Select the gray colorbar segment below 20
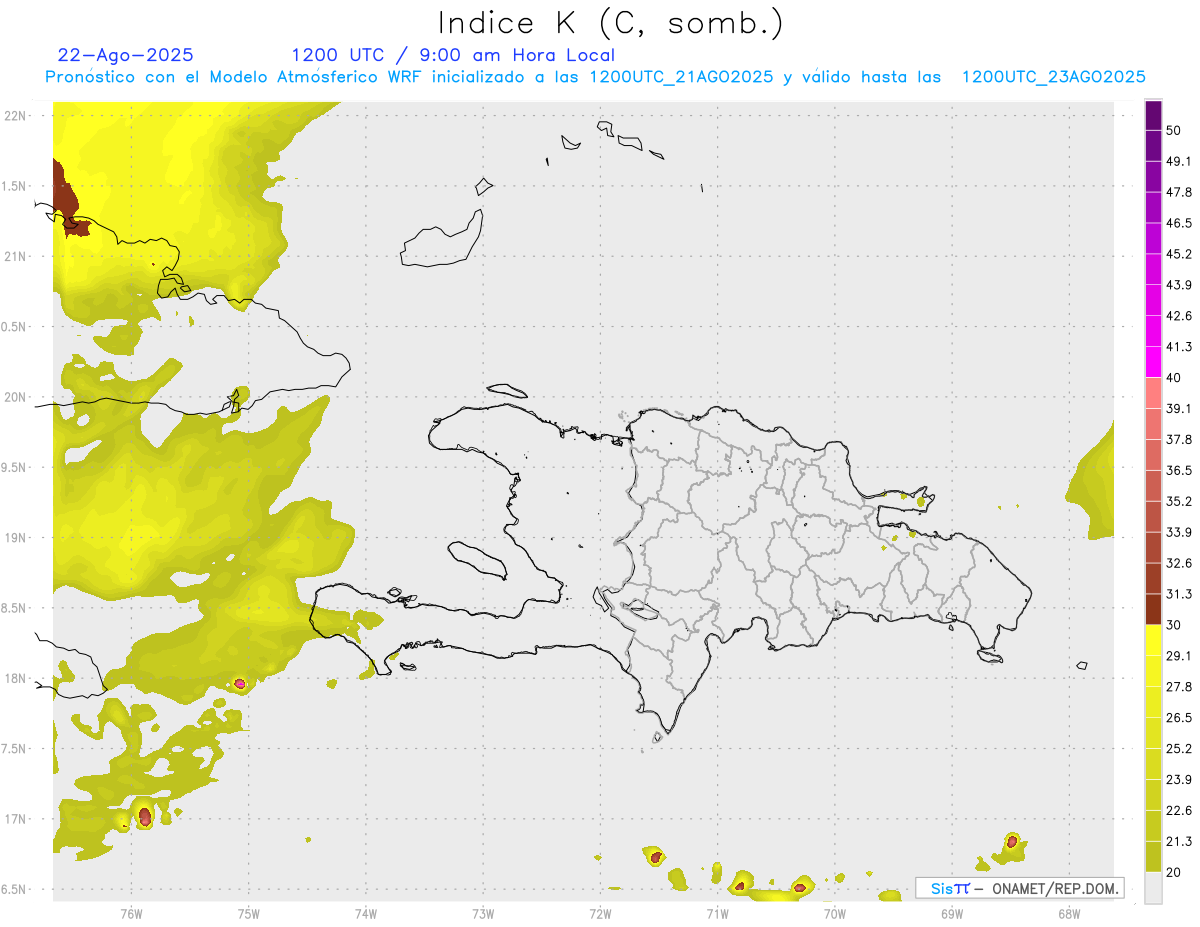 pos(1153,887)
